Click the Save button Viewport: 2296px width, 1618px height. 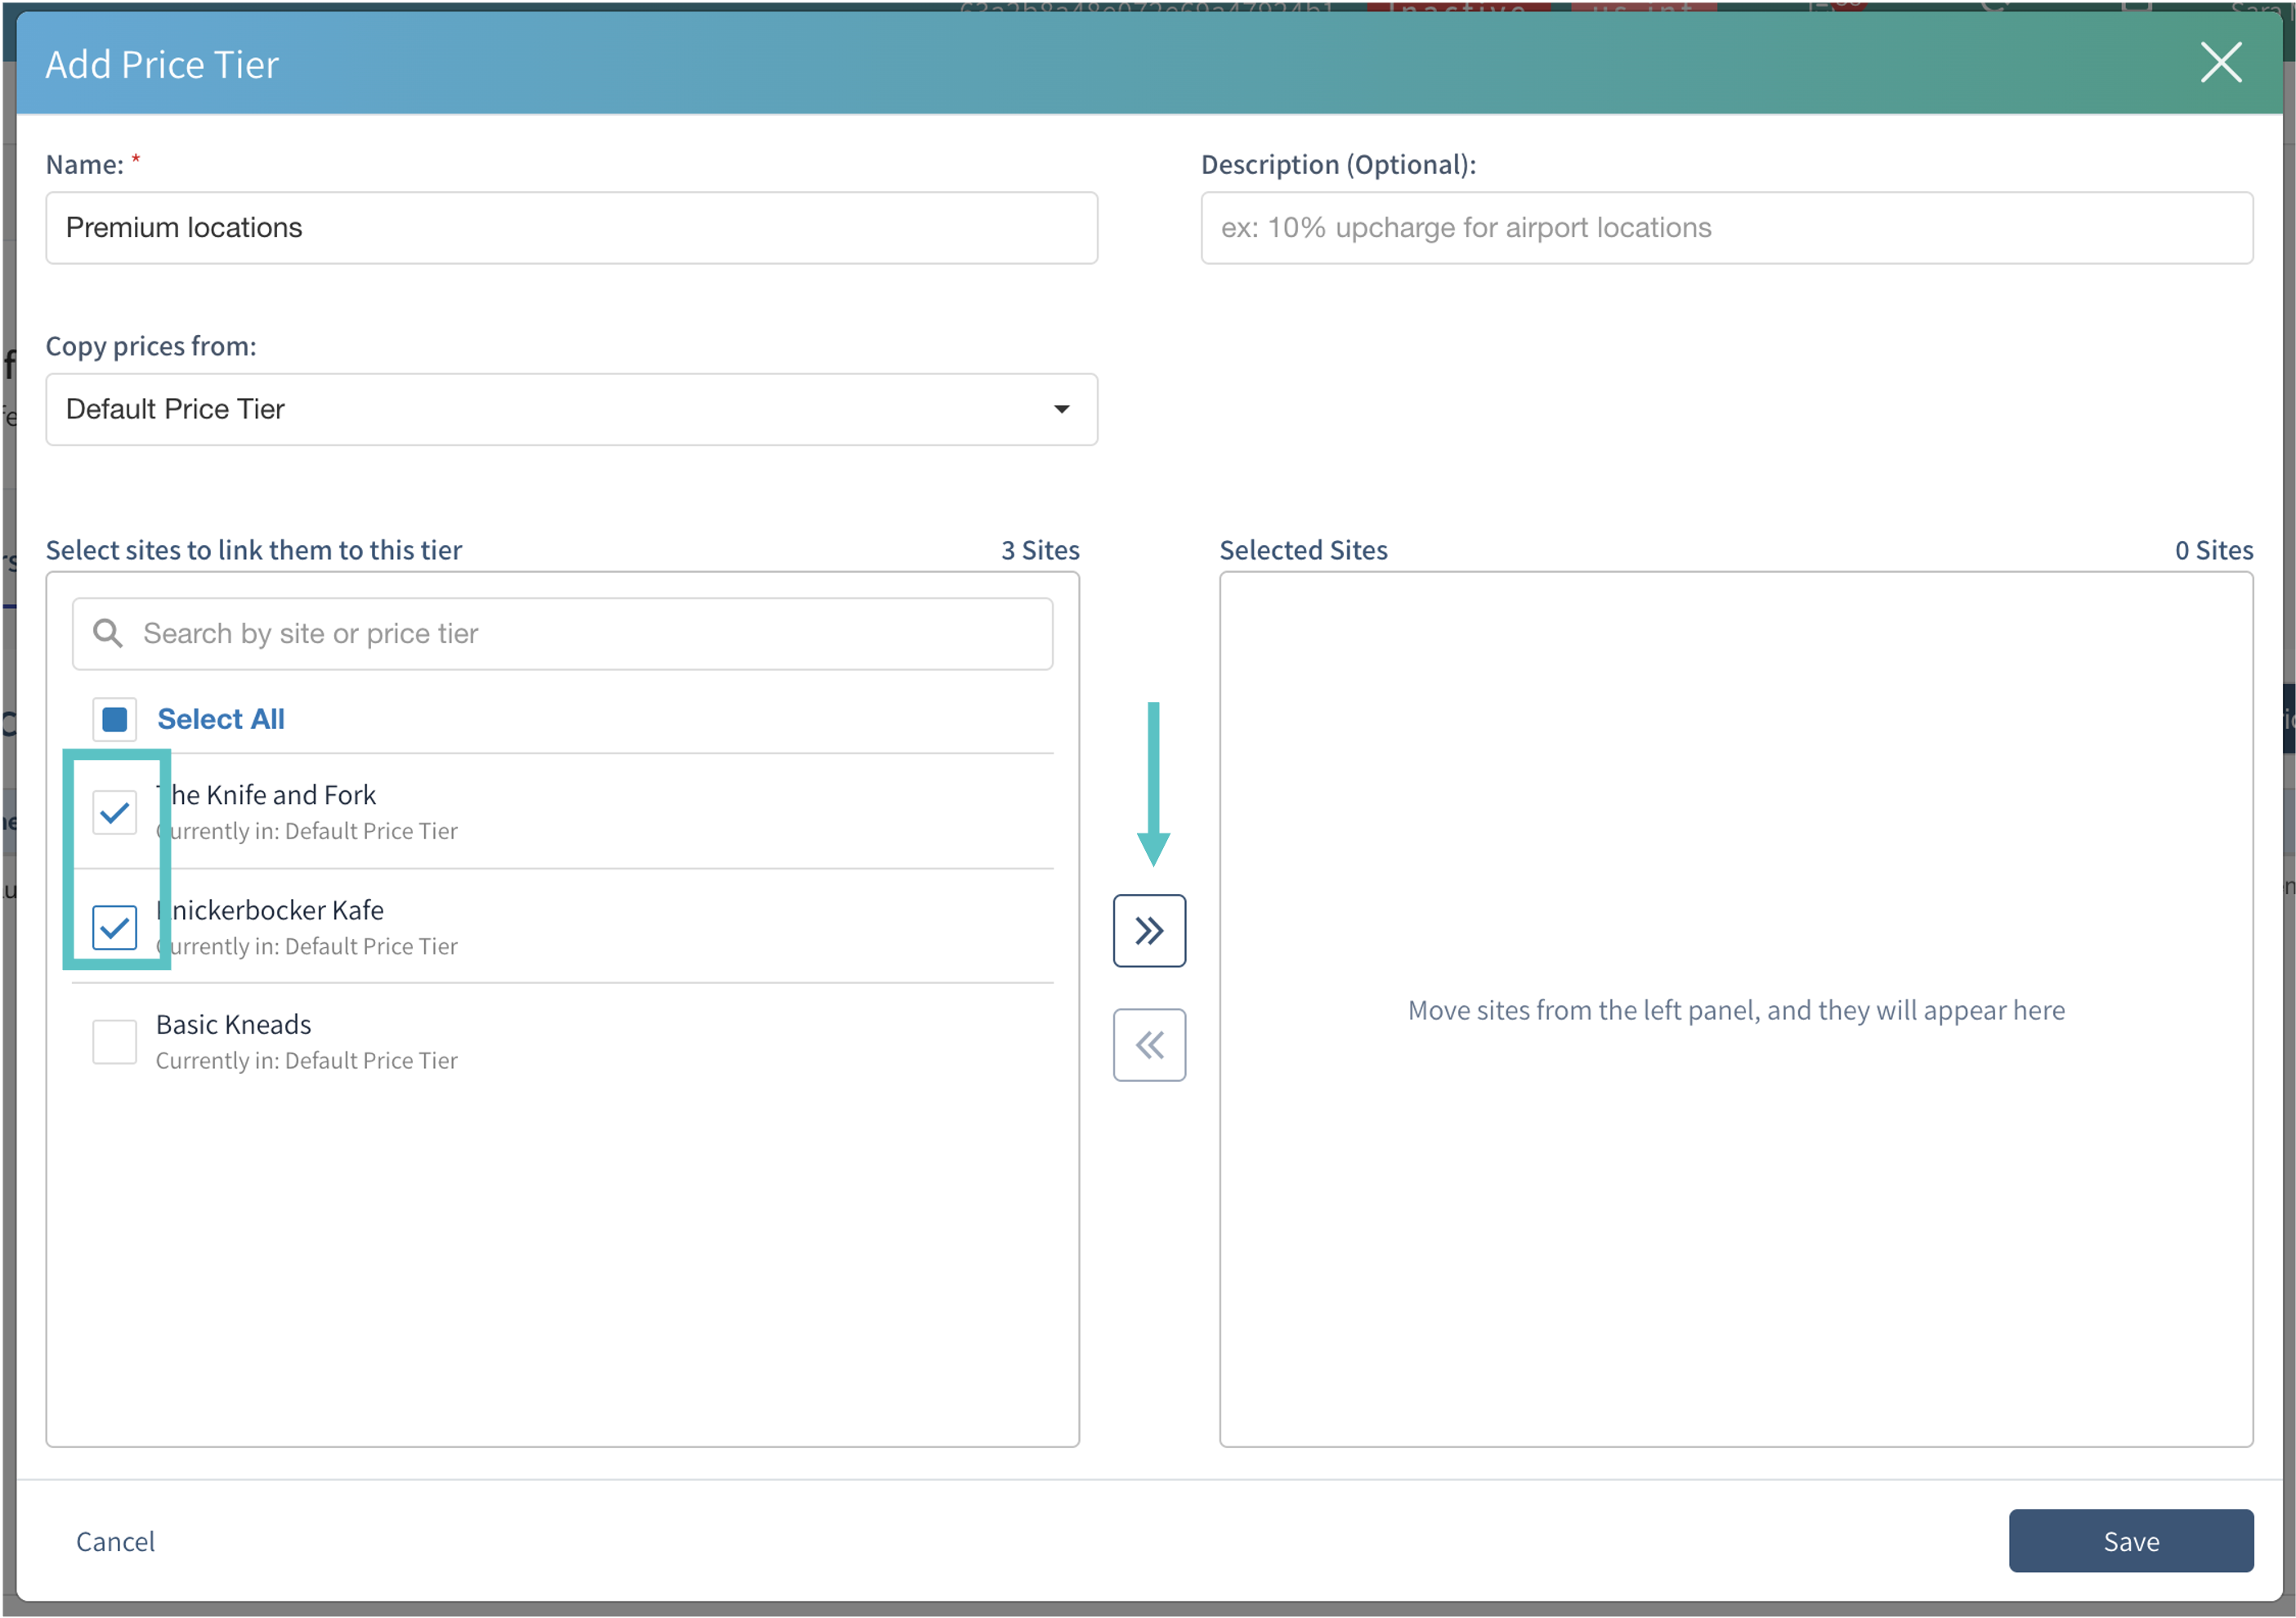tap(2130, 1541)
